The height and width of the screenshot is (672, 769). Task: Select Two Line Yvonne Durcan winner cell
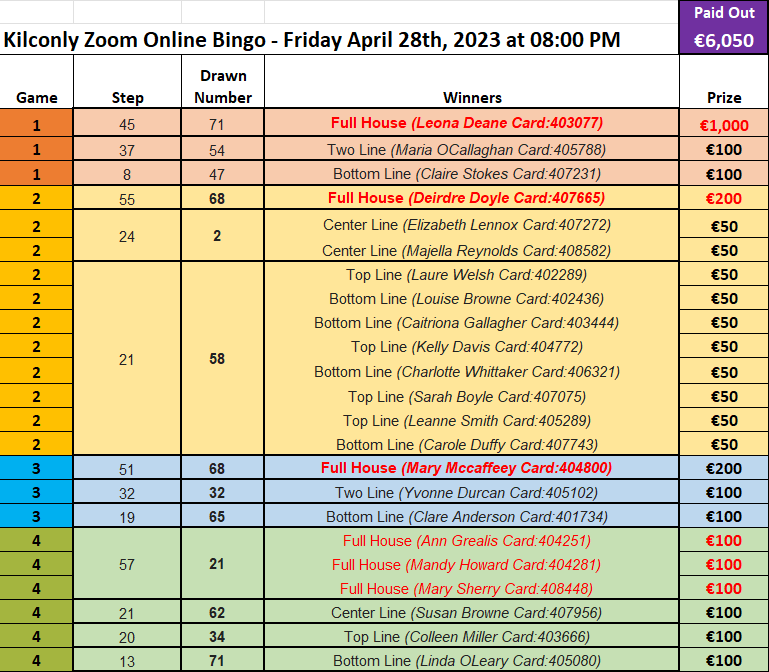click(472, 492)
